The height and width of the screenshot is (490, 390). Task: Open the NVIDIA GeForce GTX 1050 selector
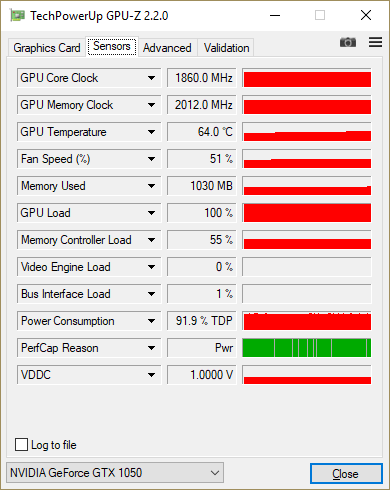coord(115,473)
